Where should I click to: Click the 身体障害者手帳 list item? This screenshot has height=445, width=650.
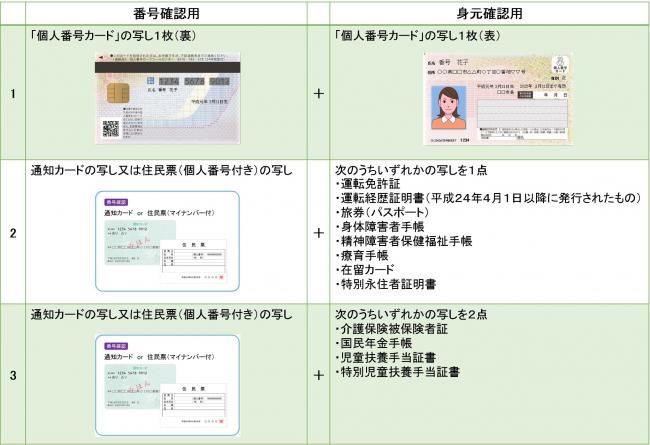click(380, 227)
